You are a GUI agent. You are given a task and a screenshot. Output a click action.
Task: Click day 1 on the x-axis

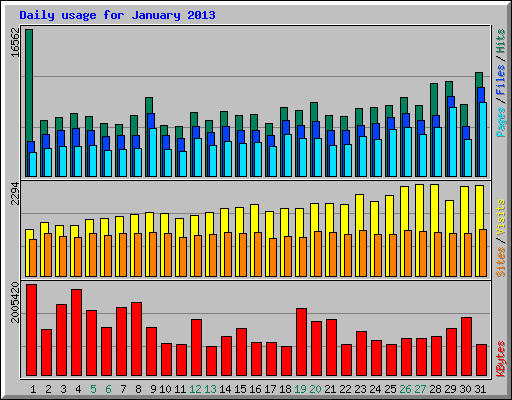click(33, 389)
